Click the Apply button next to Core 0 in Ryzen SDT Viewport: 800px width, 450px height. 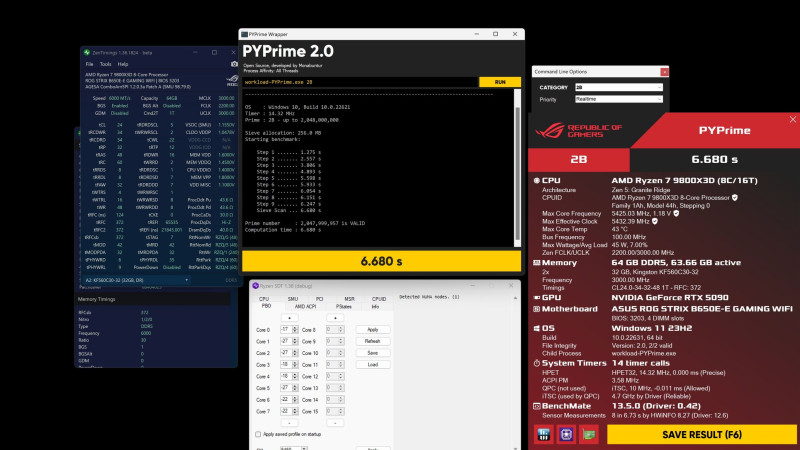pyautogui.click(x=372, y=330)
